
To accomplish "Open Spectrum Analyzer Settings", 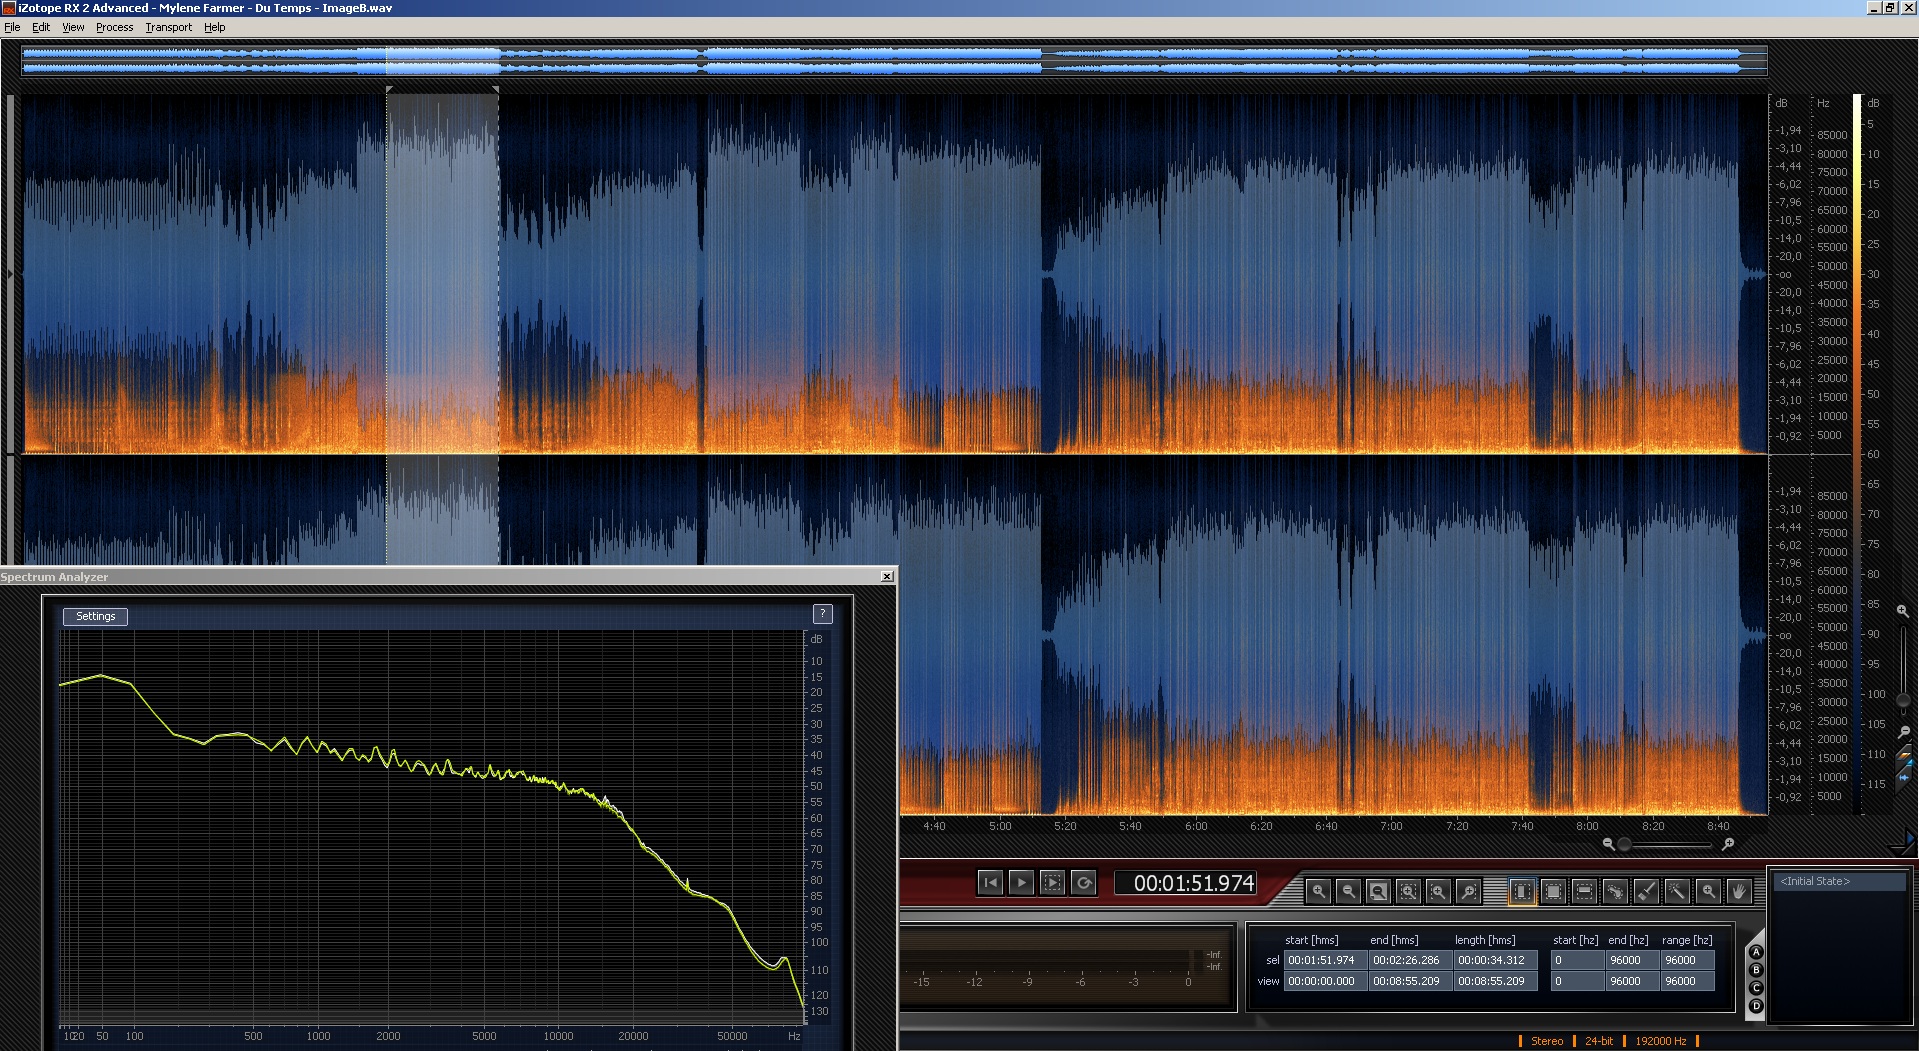I will pos(96,616).
